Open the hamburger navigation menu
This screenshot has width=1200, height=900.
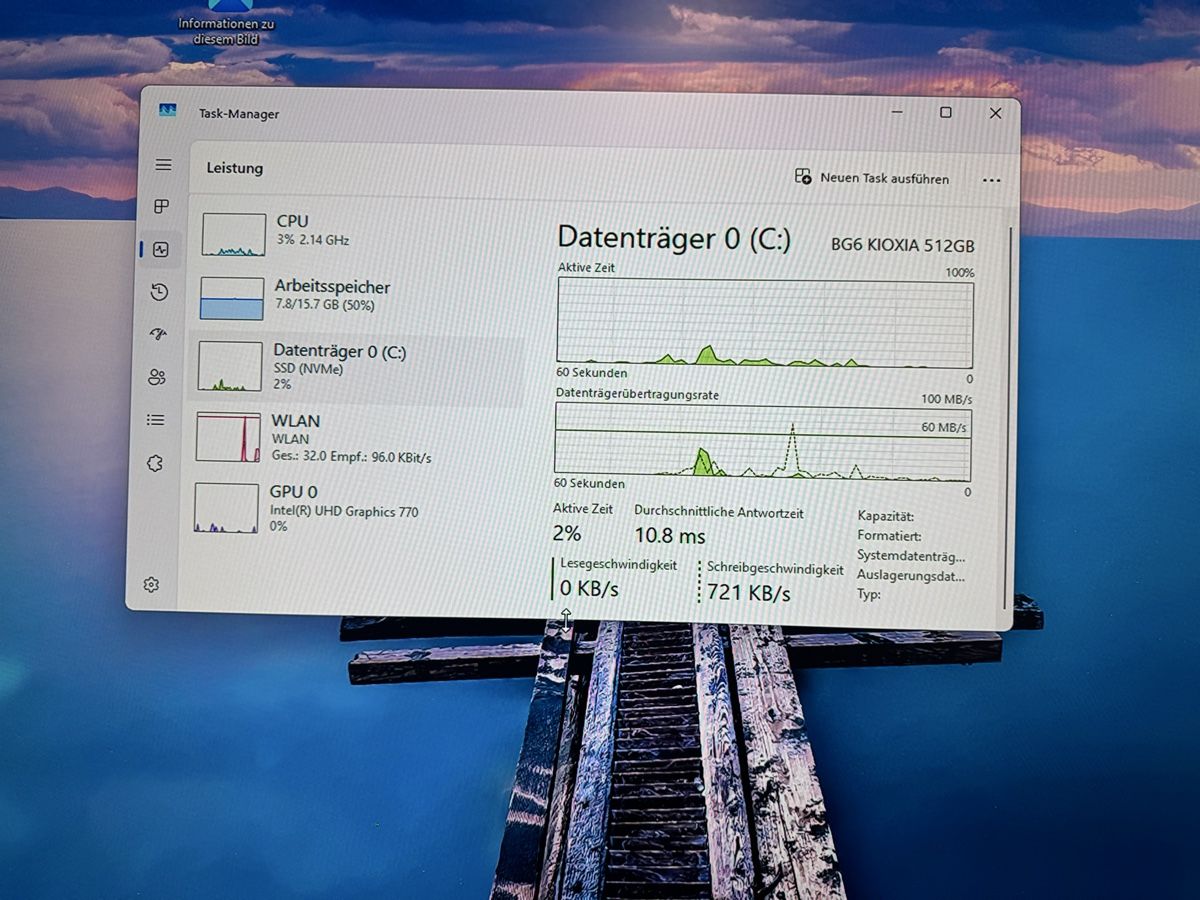tap(163, 165)
